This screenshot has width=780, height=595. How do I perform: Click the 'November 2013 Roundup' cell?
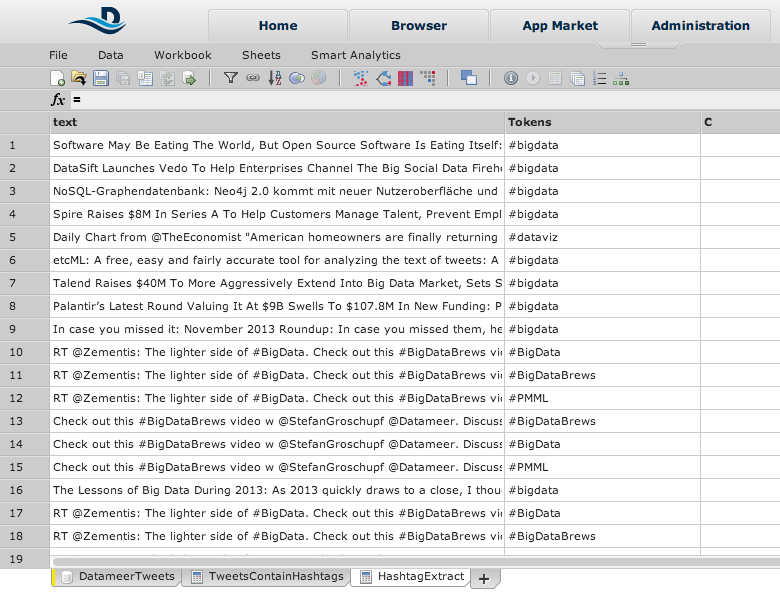click(x=277, y=329)
